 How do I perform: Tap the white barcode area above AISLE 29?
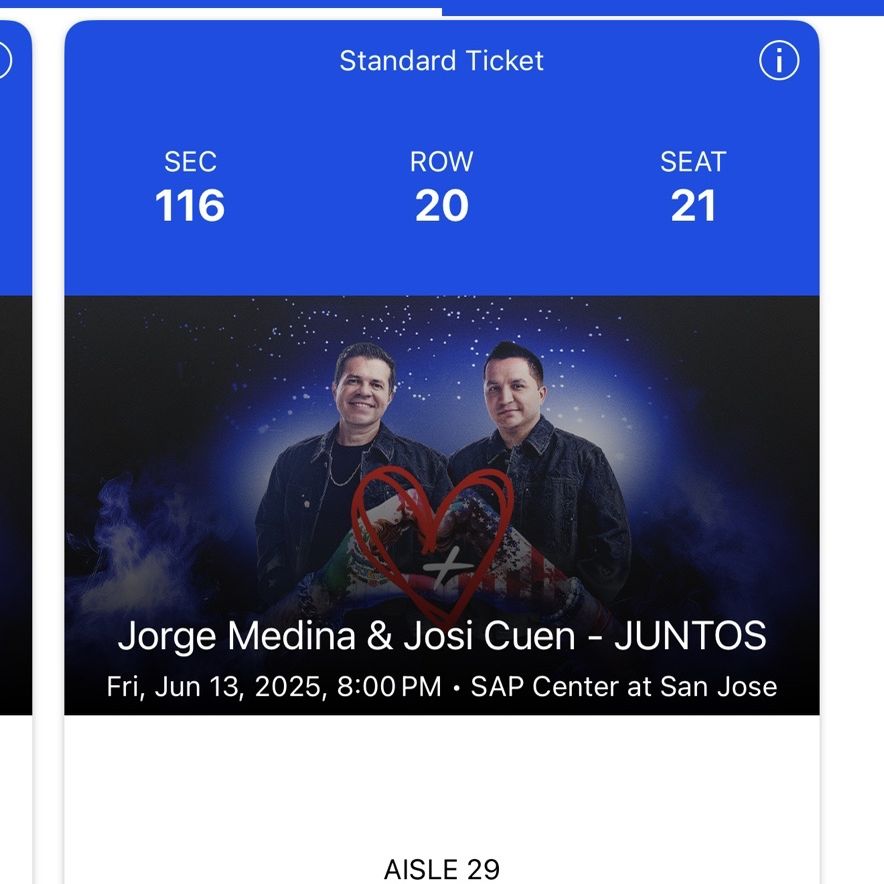pyautogui.click(x=441, y=784)
